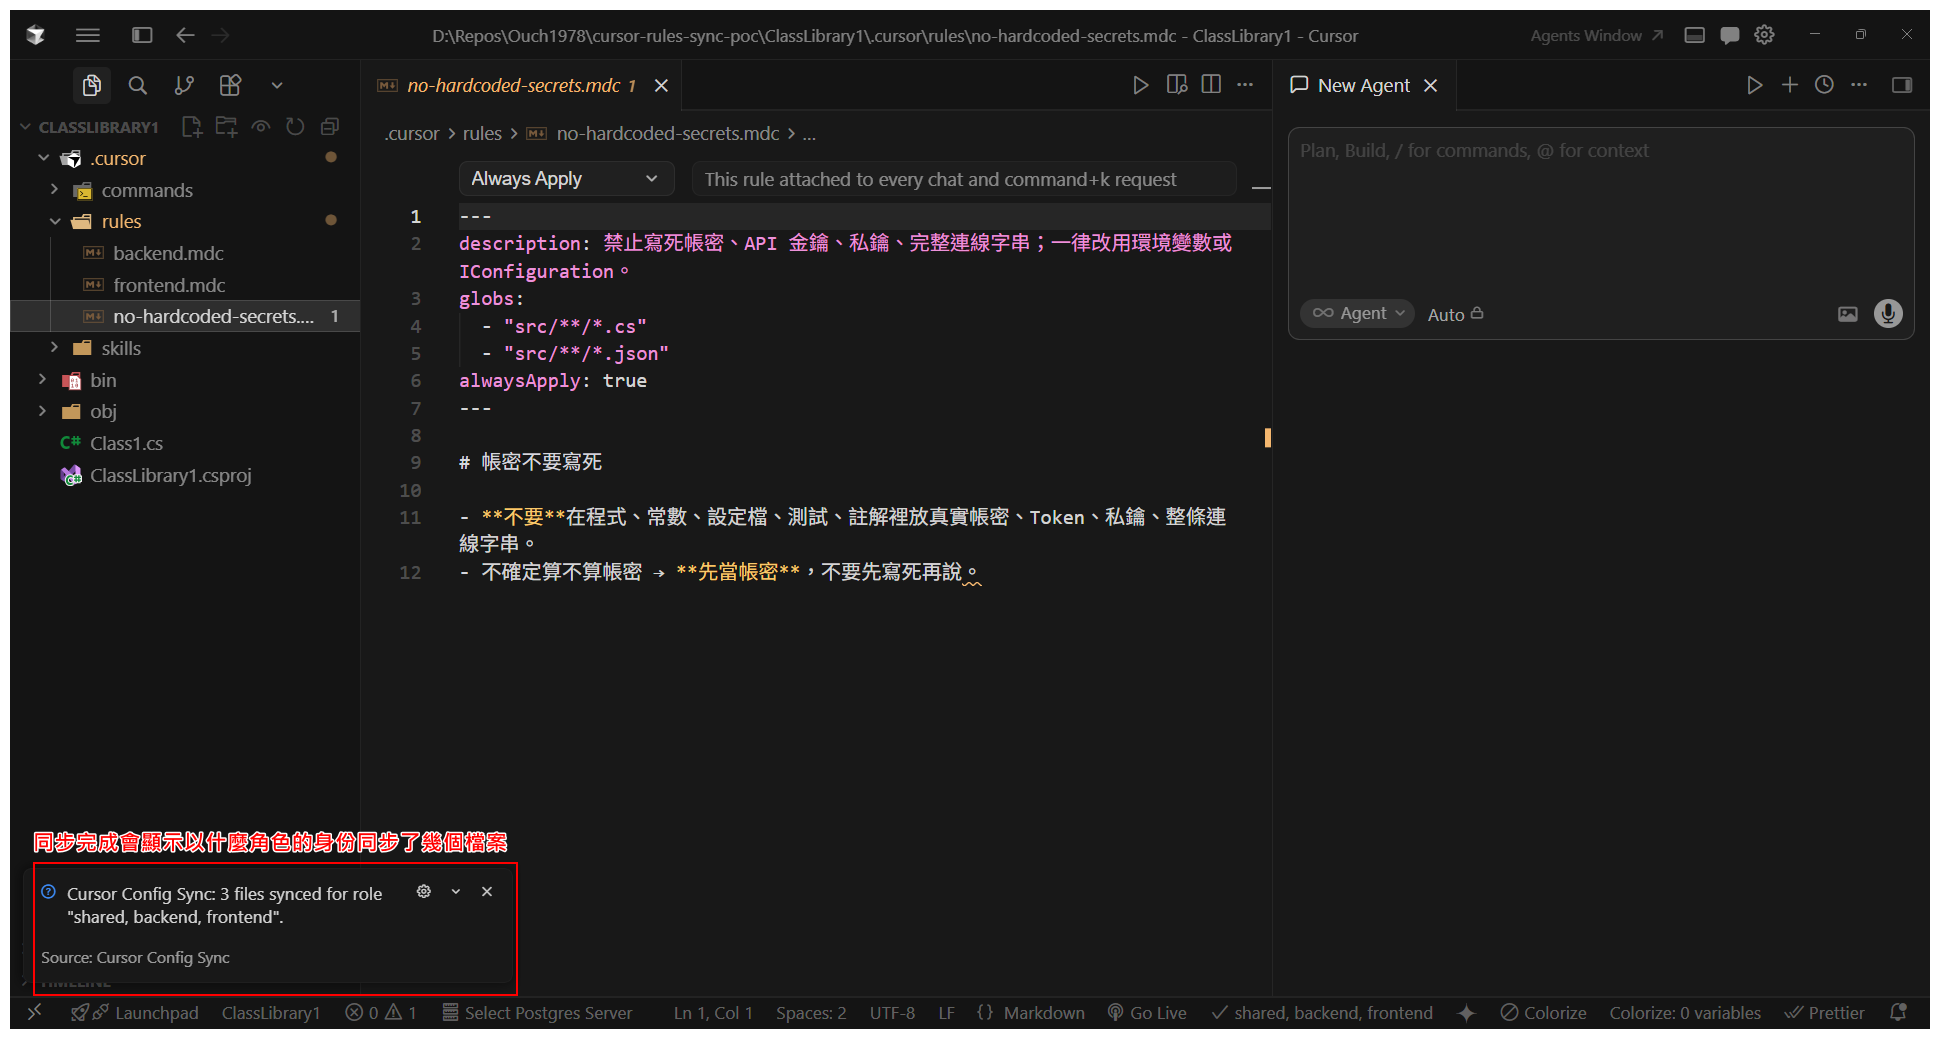
Task: Click Go Live in the status bar
Action: point(1147,1013)
